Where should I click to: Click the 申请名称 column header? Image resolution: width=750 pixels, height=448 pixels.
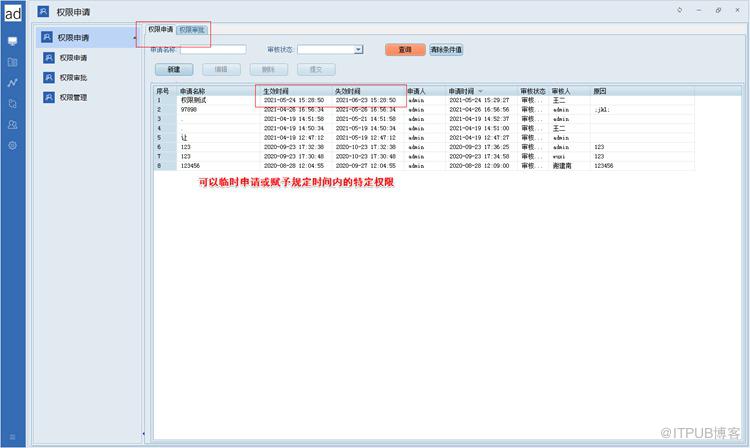click(x=219, y=91)
